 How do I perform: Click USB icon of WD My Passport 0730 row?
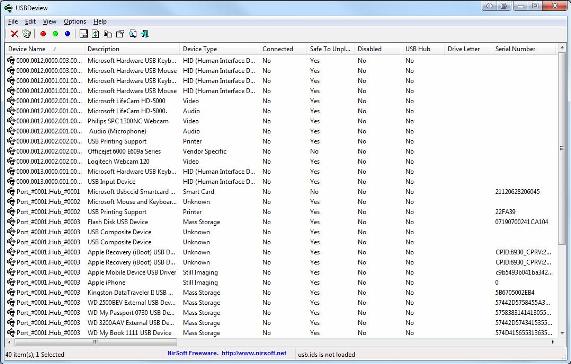pyautogui.click(x=11, y=312)
